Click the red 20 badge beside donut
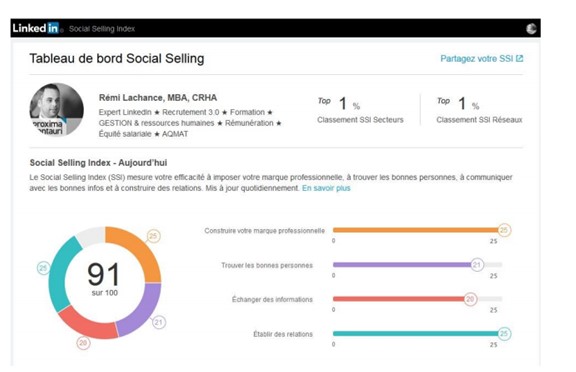The height and width of the screenshot is (372, 576). [83, 343]
